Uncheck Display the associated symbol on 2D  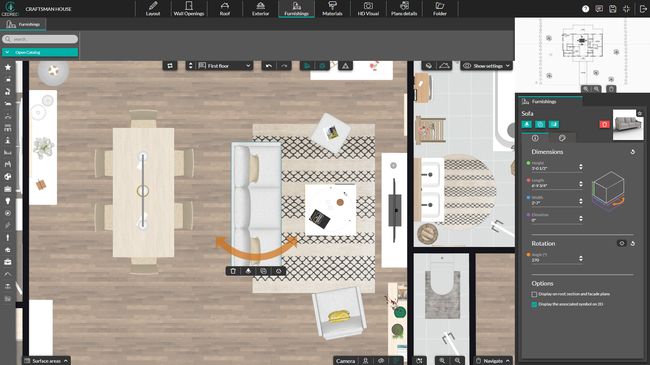[x=534, y=304]
